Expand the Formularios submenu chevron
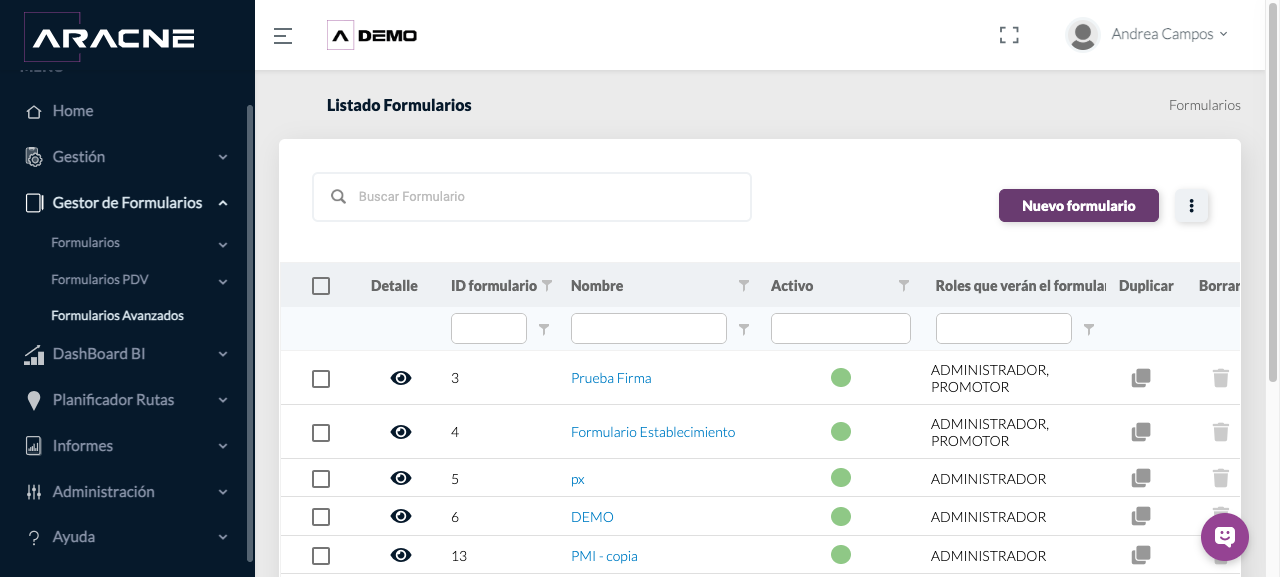 click(x=223, y=244)
